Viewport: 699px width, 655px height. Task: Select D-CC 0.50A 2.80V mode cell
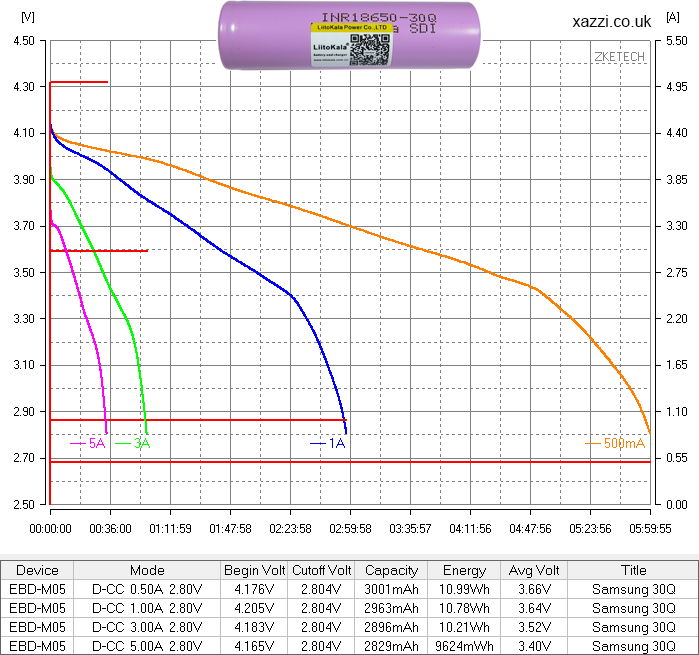[x=147, y=589]
